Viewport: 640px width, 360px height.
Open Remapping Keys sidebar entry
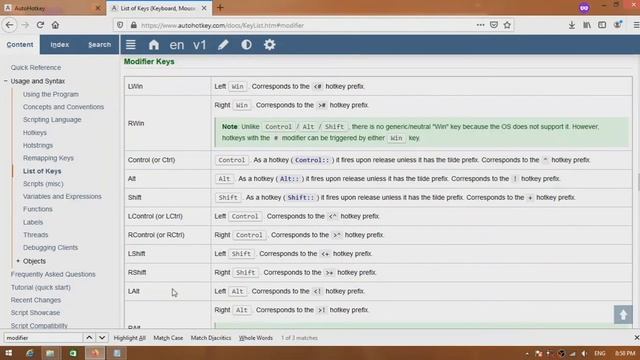coord(48,158)
